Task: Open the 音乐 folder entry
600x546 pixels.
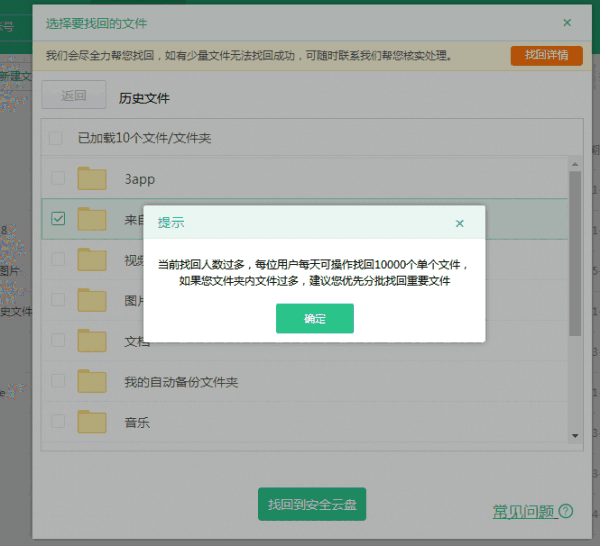Action: pos(137,422)
